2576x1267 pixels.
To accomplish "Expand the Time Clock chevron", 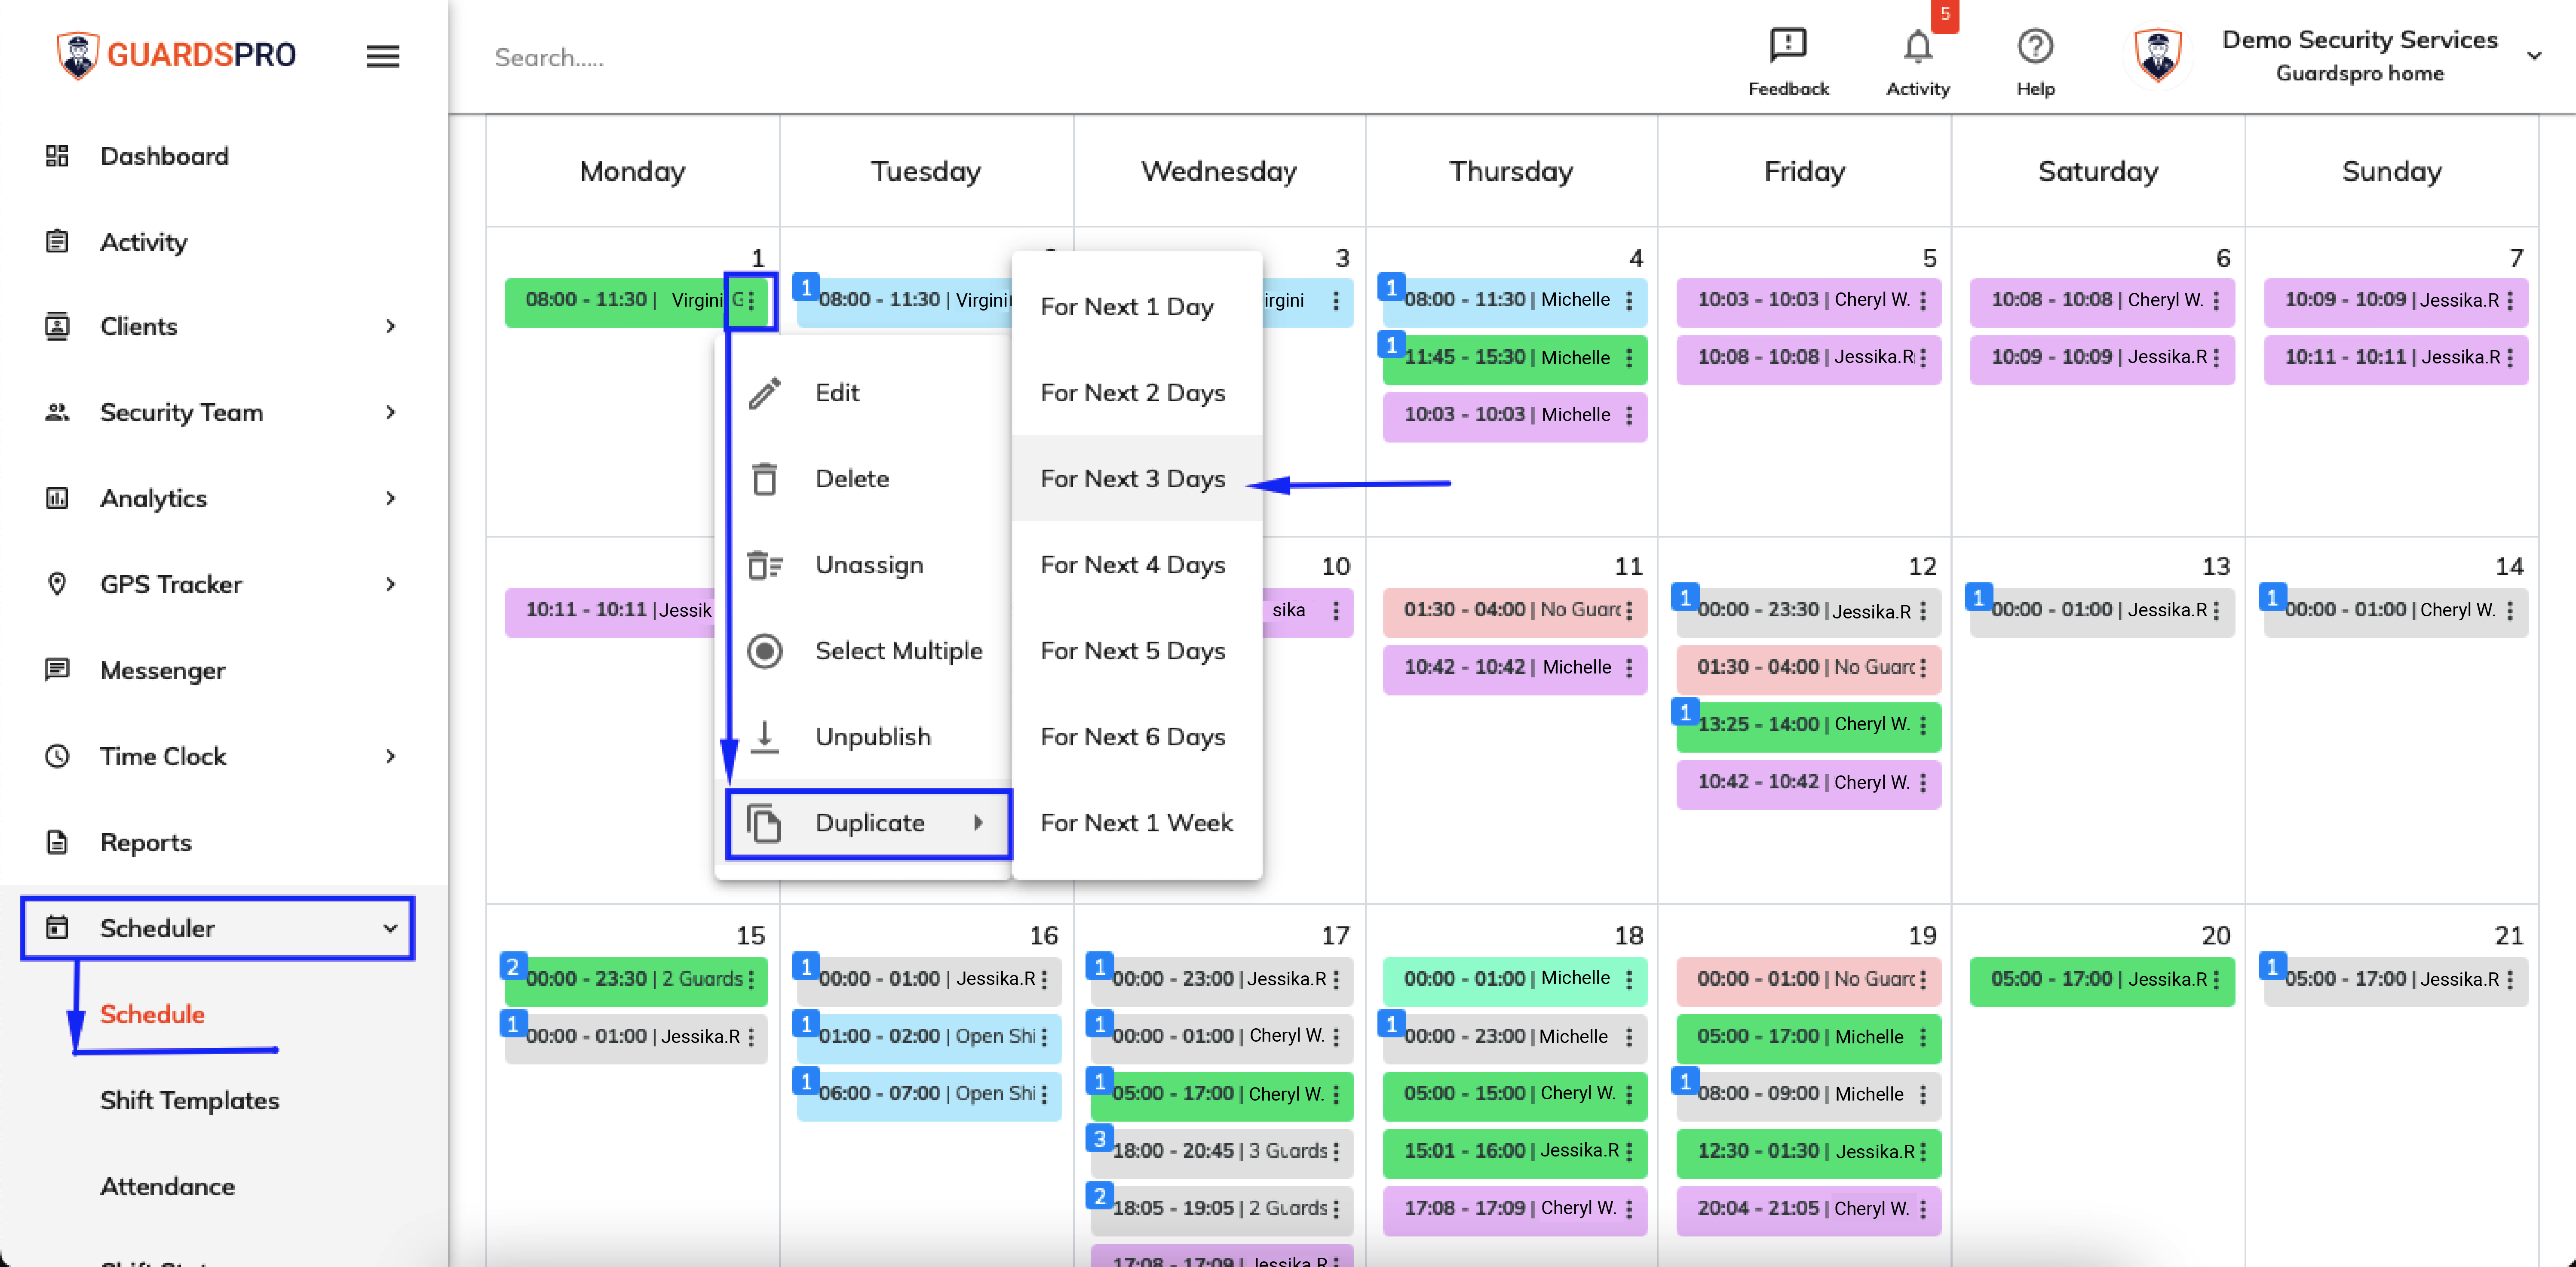I will tap(391, 756).
